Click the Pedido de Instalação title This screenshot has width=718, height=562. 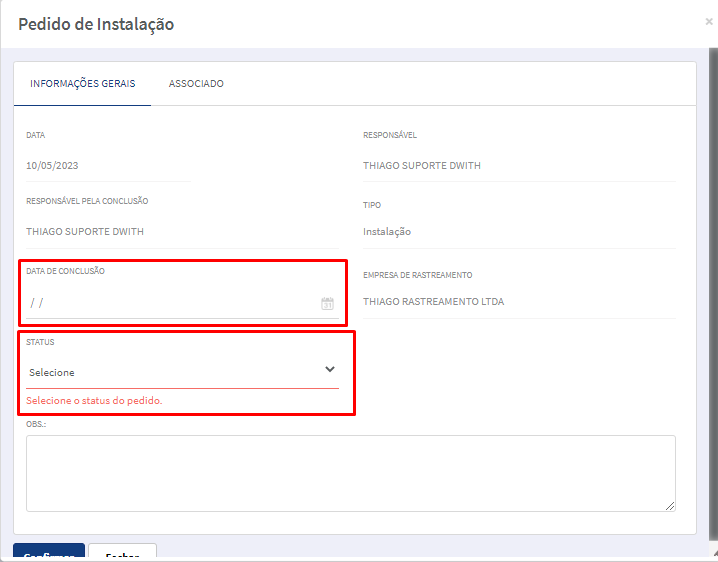[x=96, y=24]
